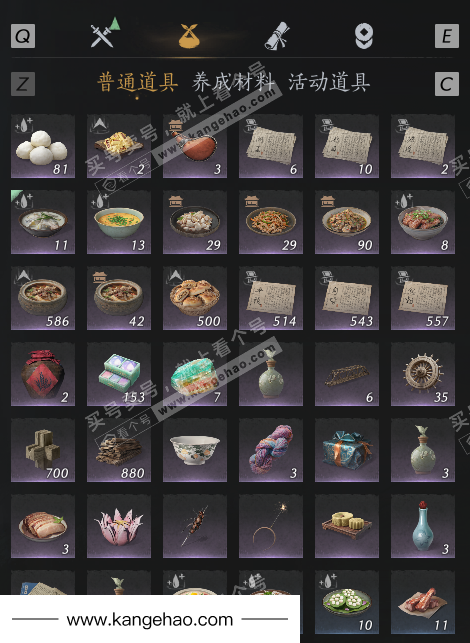Select the pink lotus flower item
470x643 pixels.
(x=119, y=526)
